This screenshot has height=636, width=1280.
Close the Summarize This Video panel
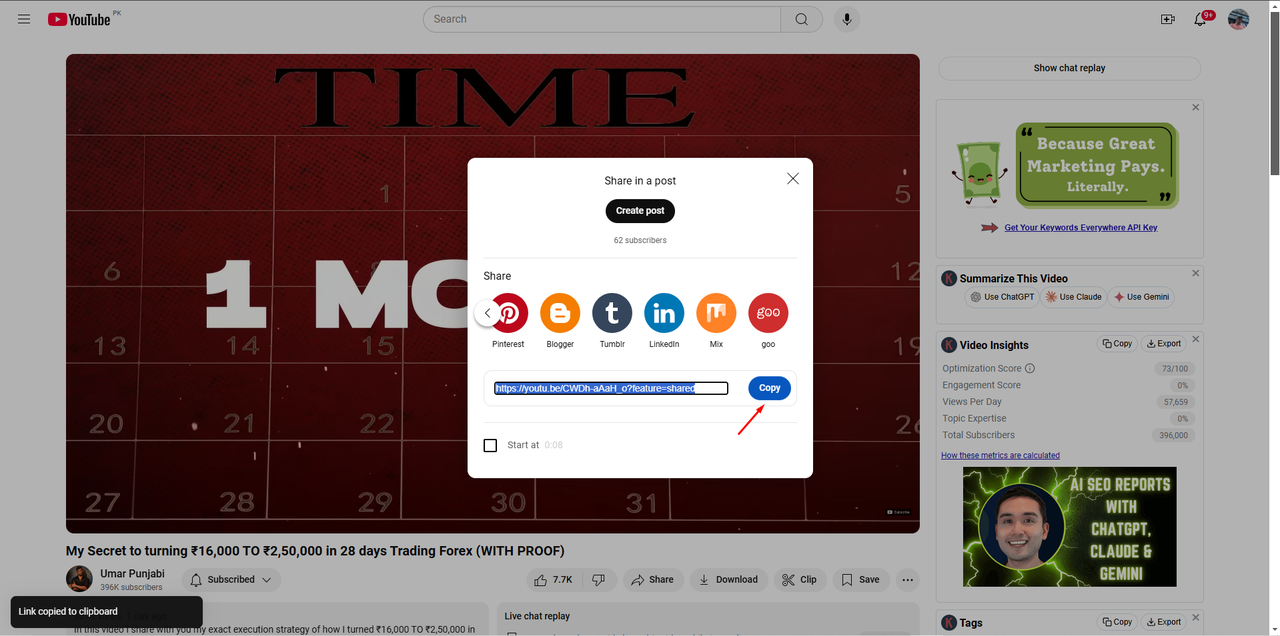coord(1195,273)
